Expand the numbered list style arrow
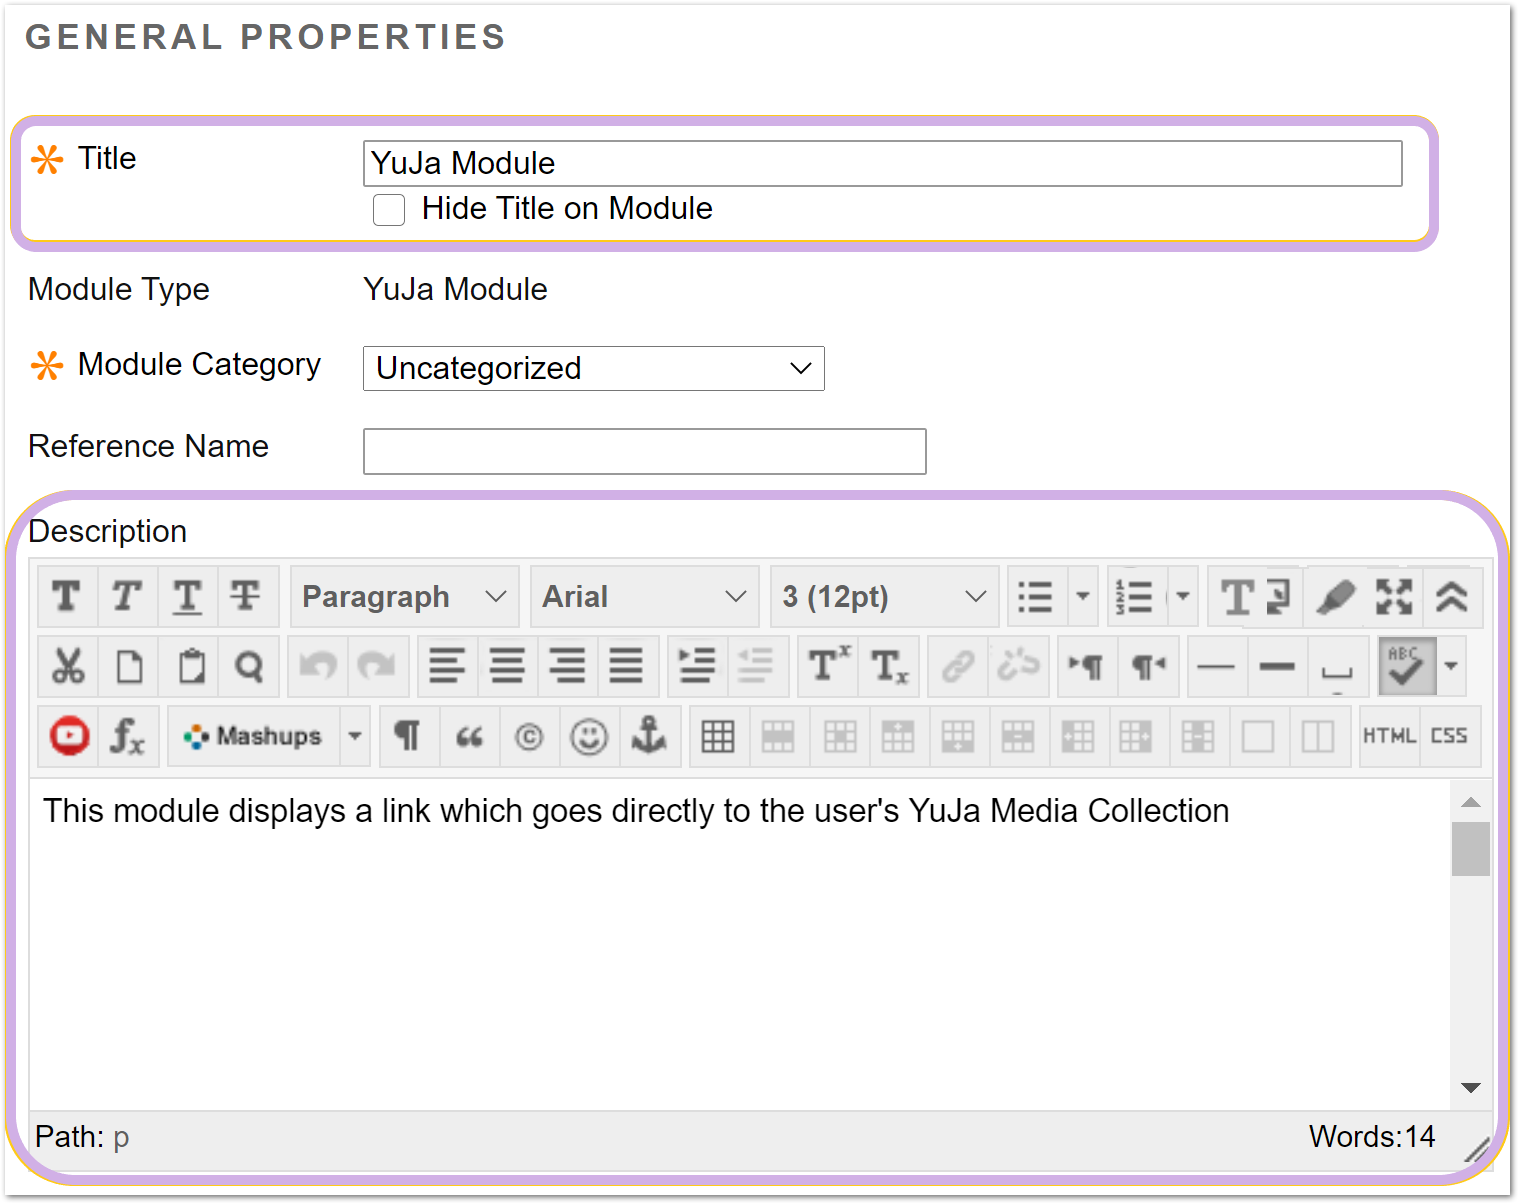This screenshot has width=1519, height=1204. [x=1182, y=597]
